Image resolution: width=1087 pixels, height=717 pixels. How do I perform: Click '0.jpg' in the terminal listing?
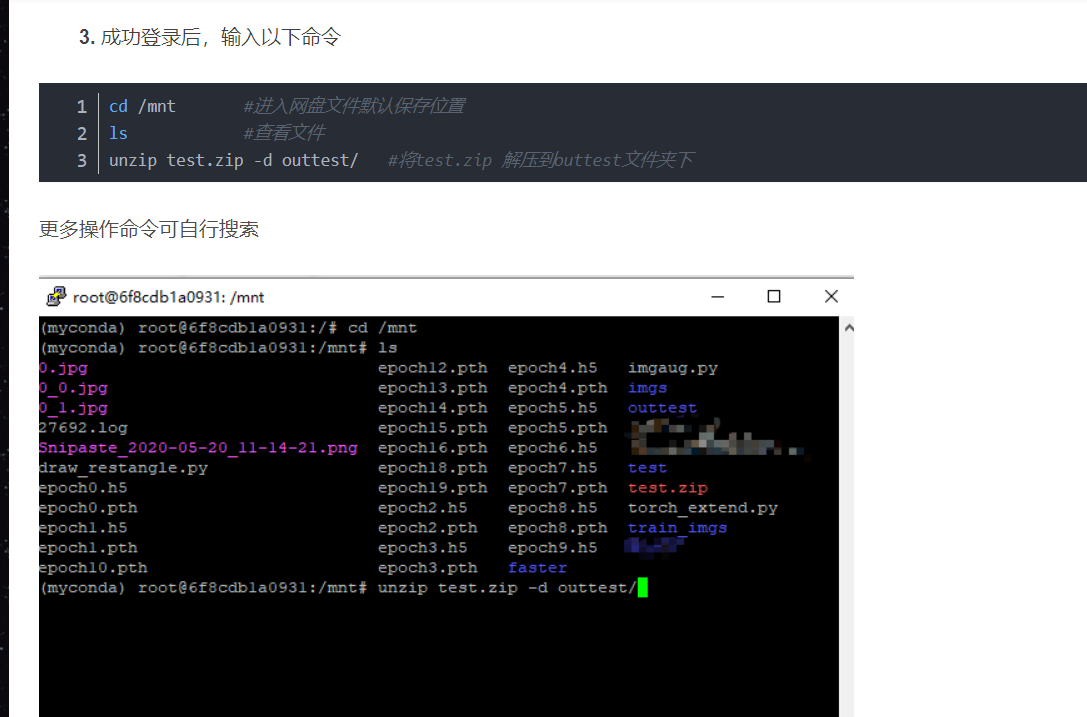(63, 368)
